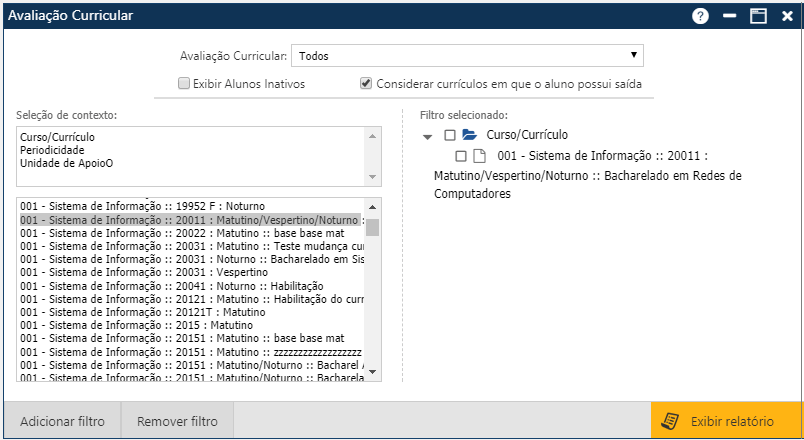The height and width of the screenshot is (440, 804).
Task: Open the Avaliação Curricular dropdown
Action: [x=466, y=56]
